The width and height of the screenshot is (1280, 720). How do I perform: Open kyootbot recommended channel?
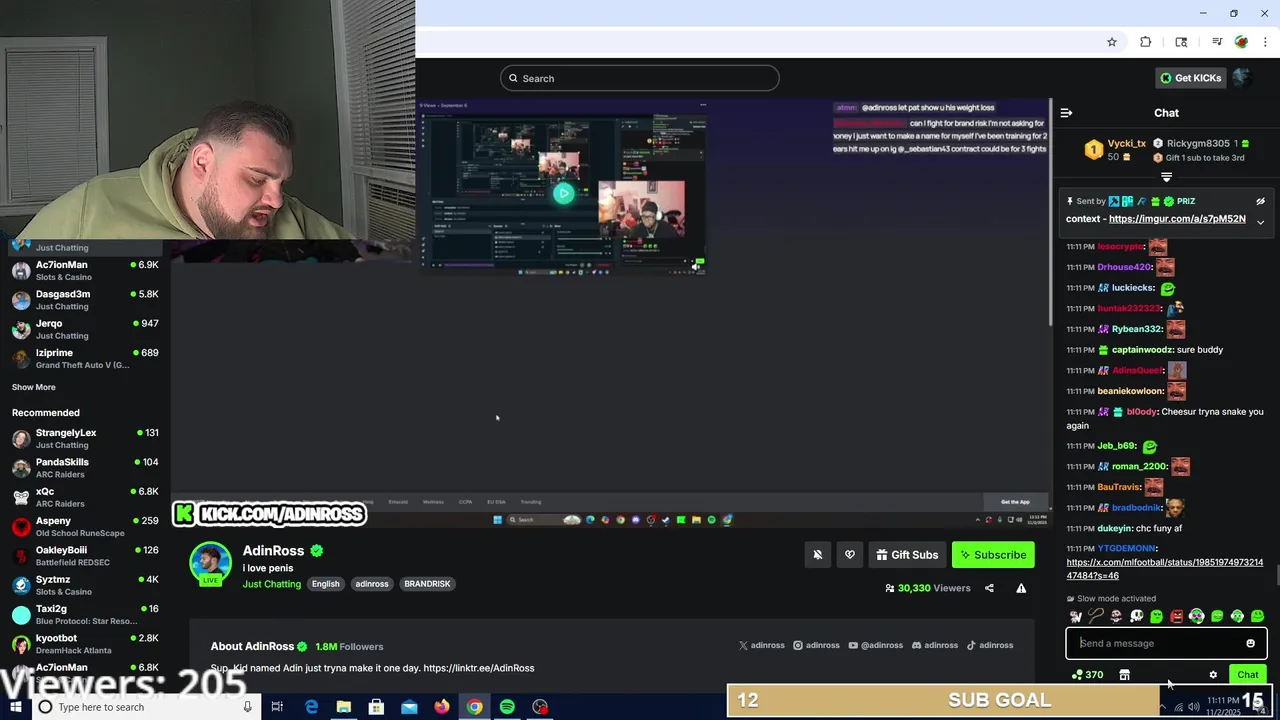[85, 643]
